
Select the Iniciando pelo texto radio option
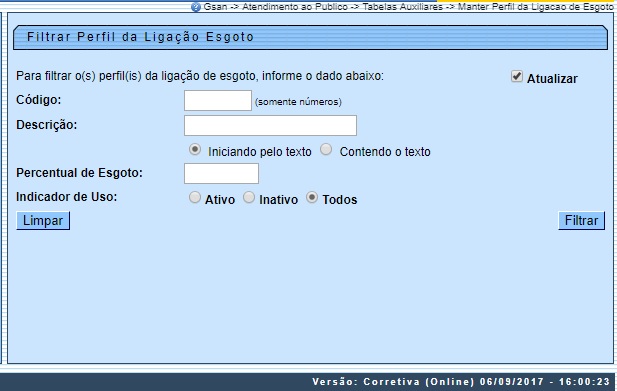195,149
